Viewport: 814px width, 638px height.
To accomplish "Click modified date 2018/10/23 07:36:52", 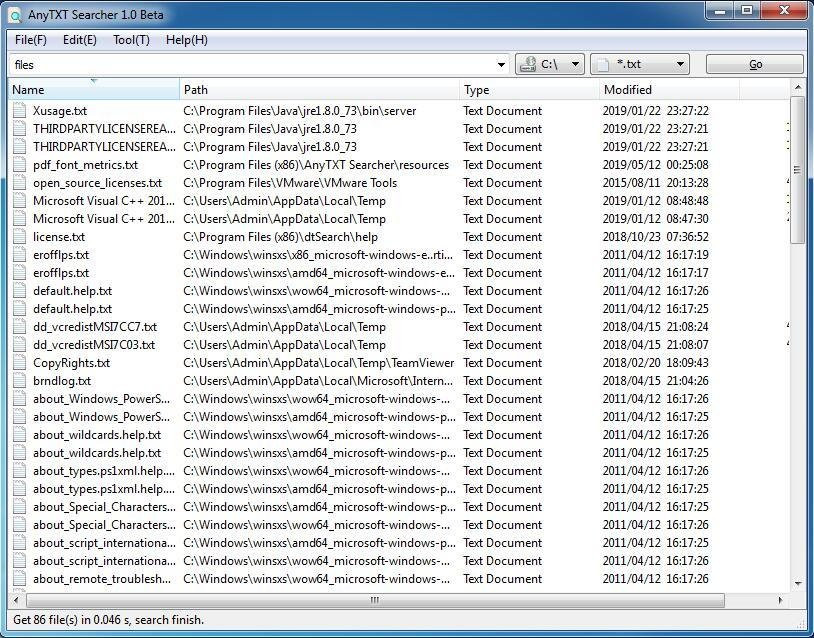I will point(655,237).
